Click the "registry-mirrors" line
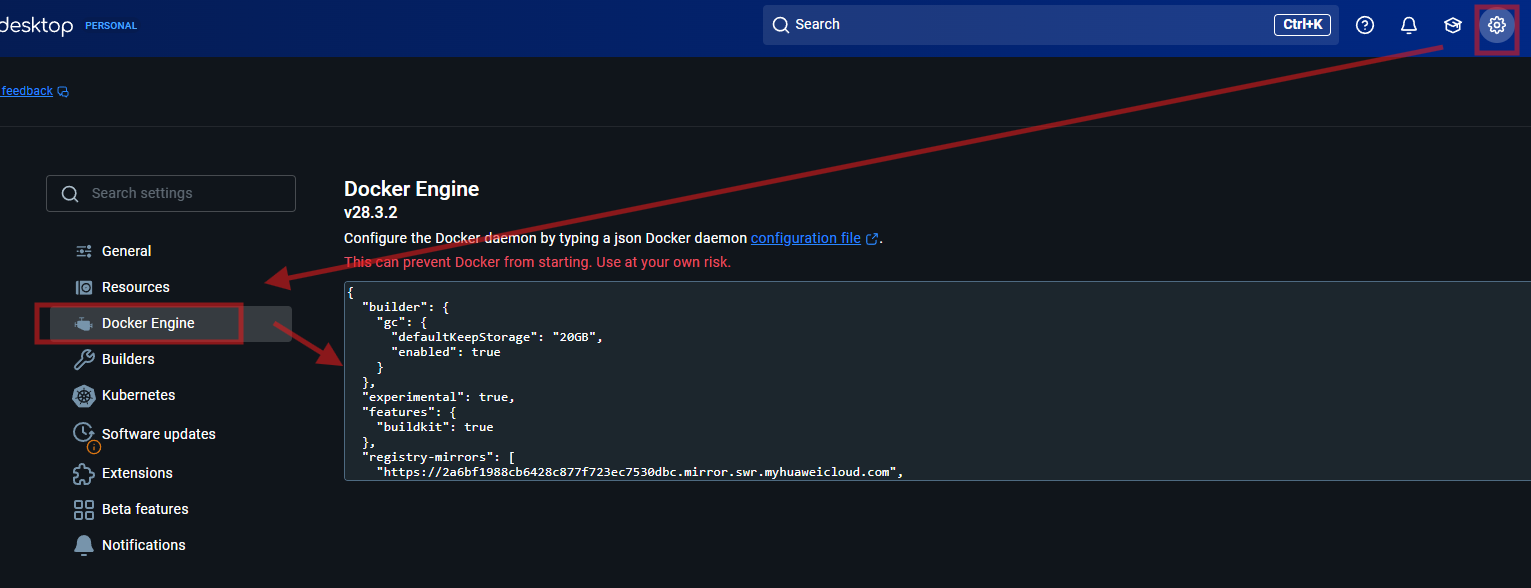The image size is (1531, 588). click(x=438, y=457)
